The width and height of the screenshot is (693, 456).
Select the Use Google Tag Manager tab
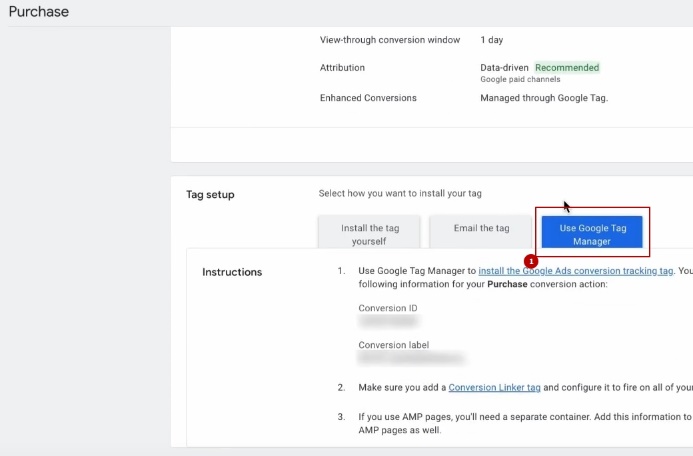click(x=592, y=234)
